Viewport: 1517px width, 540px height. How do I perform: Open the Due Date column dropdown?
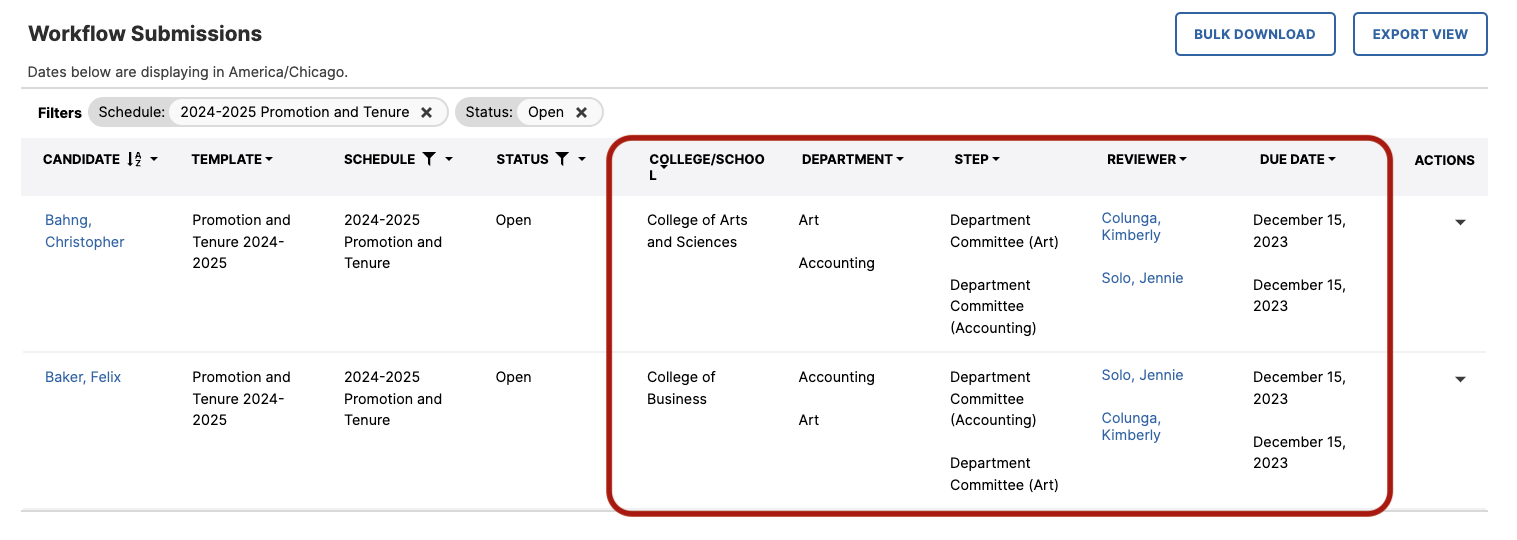coord(1332,160)
